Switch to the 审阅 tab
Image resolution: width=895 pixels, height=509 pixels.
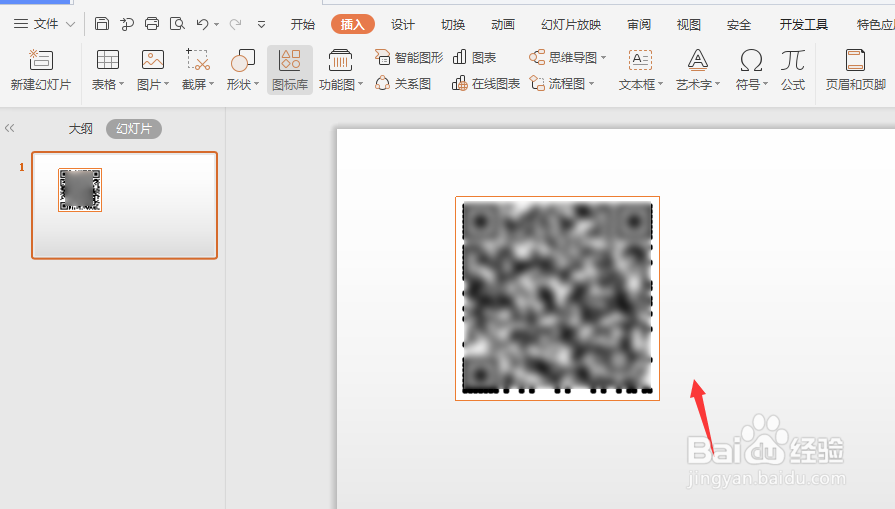[x=639, y=25]
